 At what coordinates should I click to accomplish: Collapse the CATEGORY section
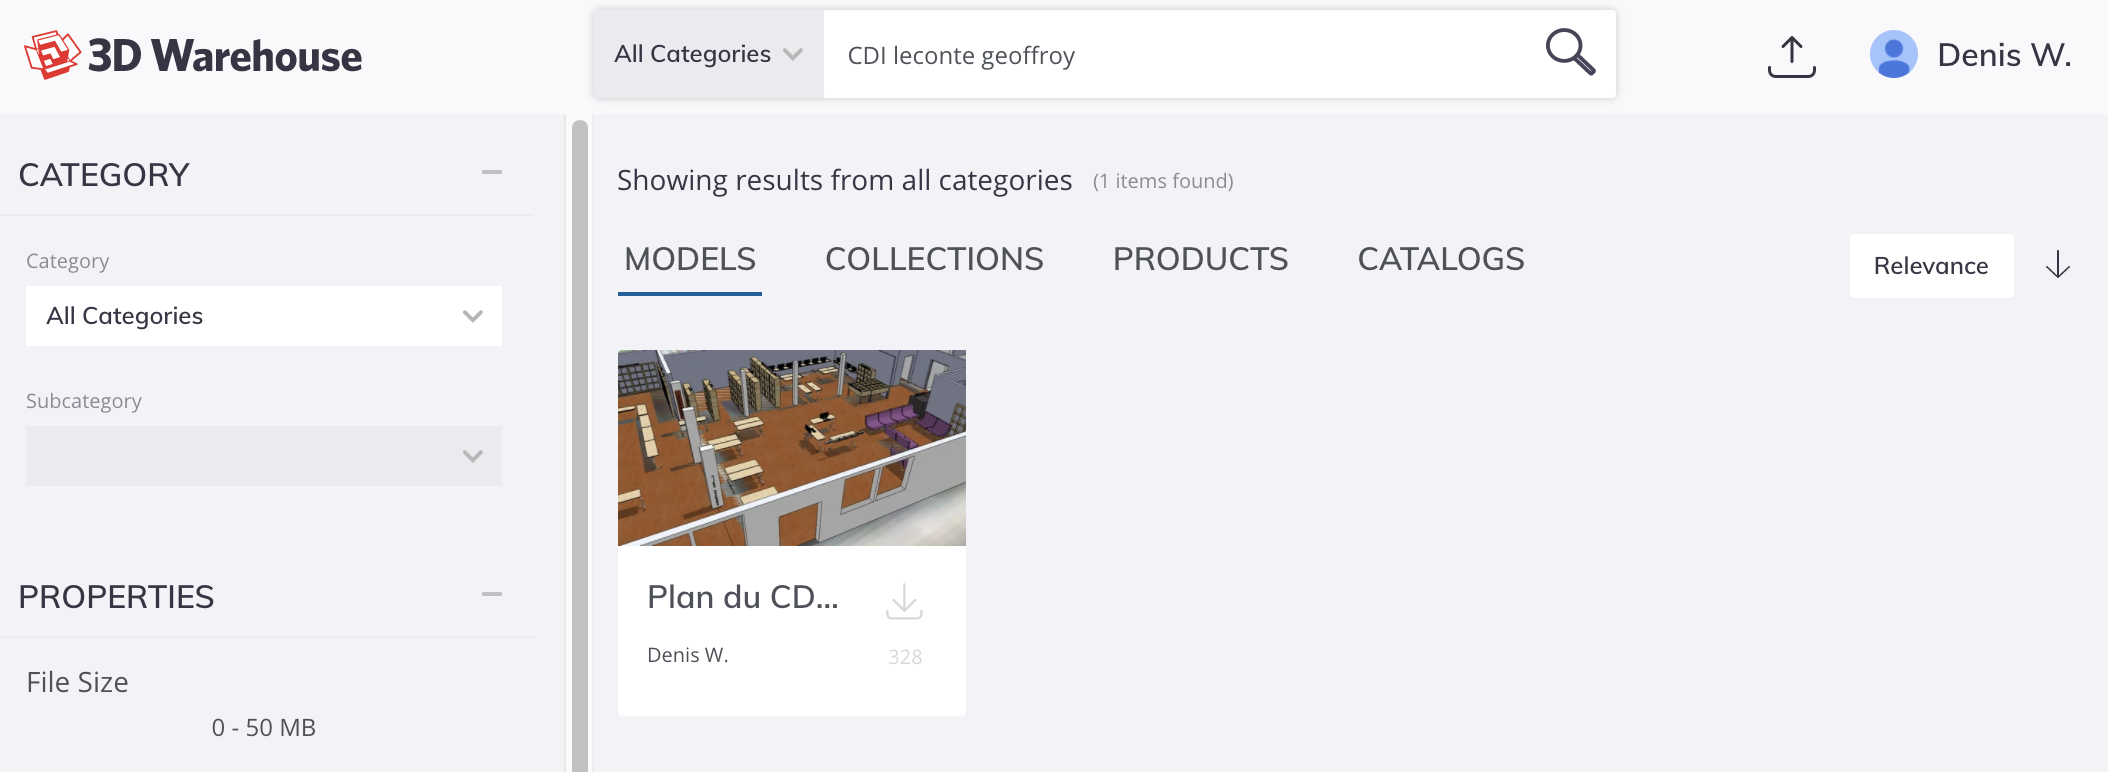(491, 173)
